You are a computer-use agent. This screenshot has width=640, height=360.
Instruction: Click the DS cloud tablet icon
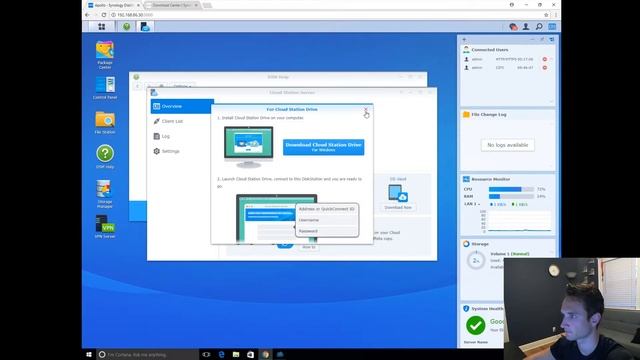398,193
